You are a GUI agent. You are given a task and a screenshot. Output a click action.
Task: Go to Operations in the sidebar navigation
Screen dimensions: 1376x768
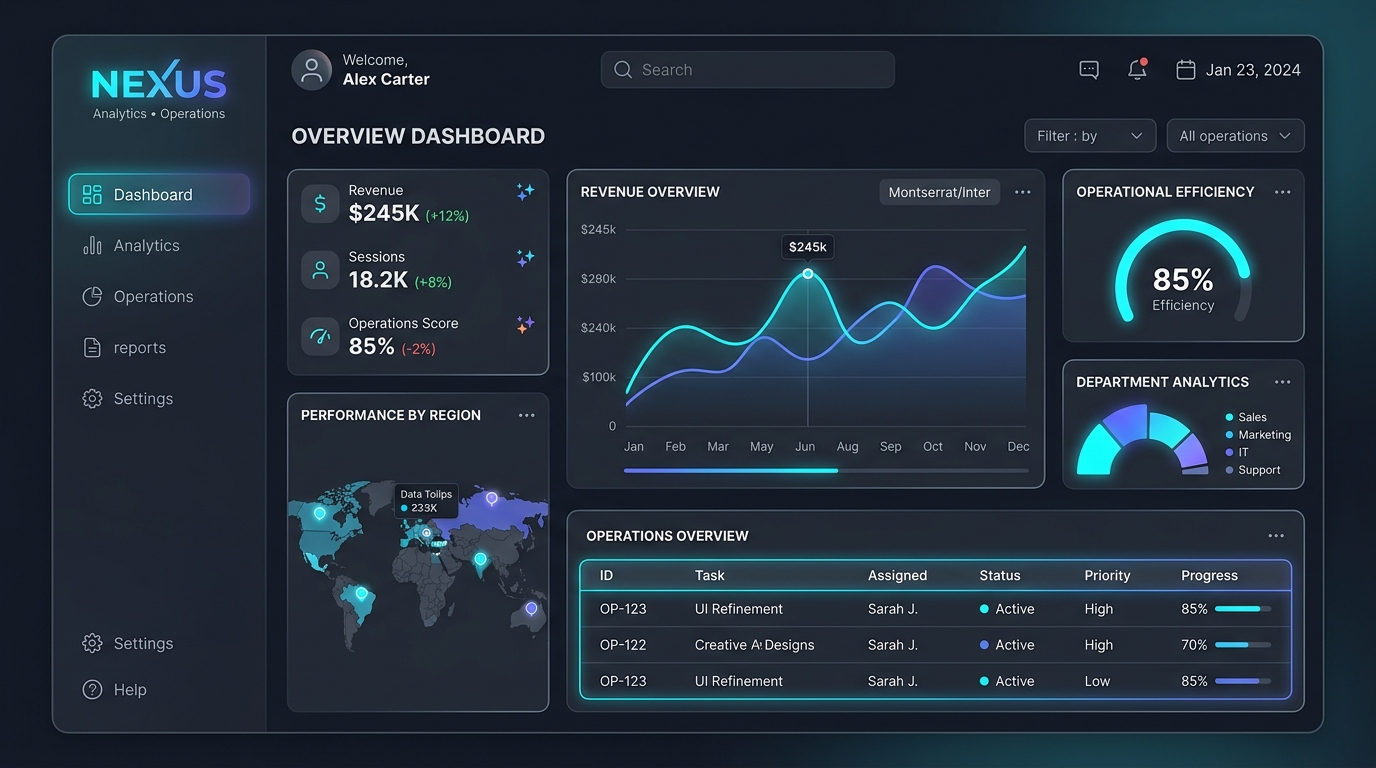pyautogui.click(x=138, y=296)
